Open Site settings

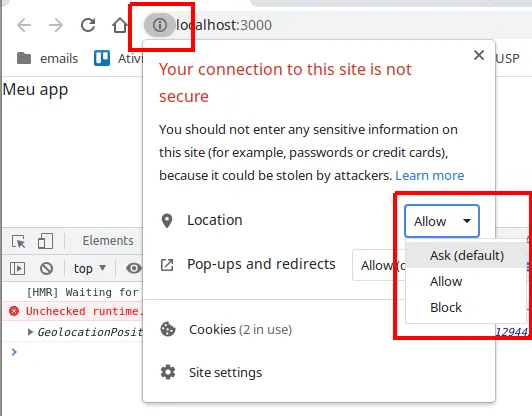(x=226, y=373)
